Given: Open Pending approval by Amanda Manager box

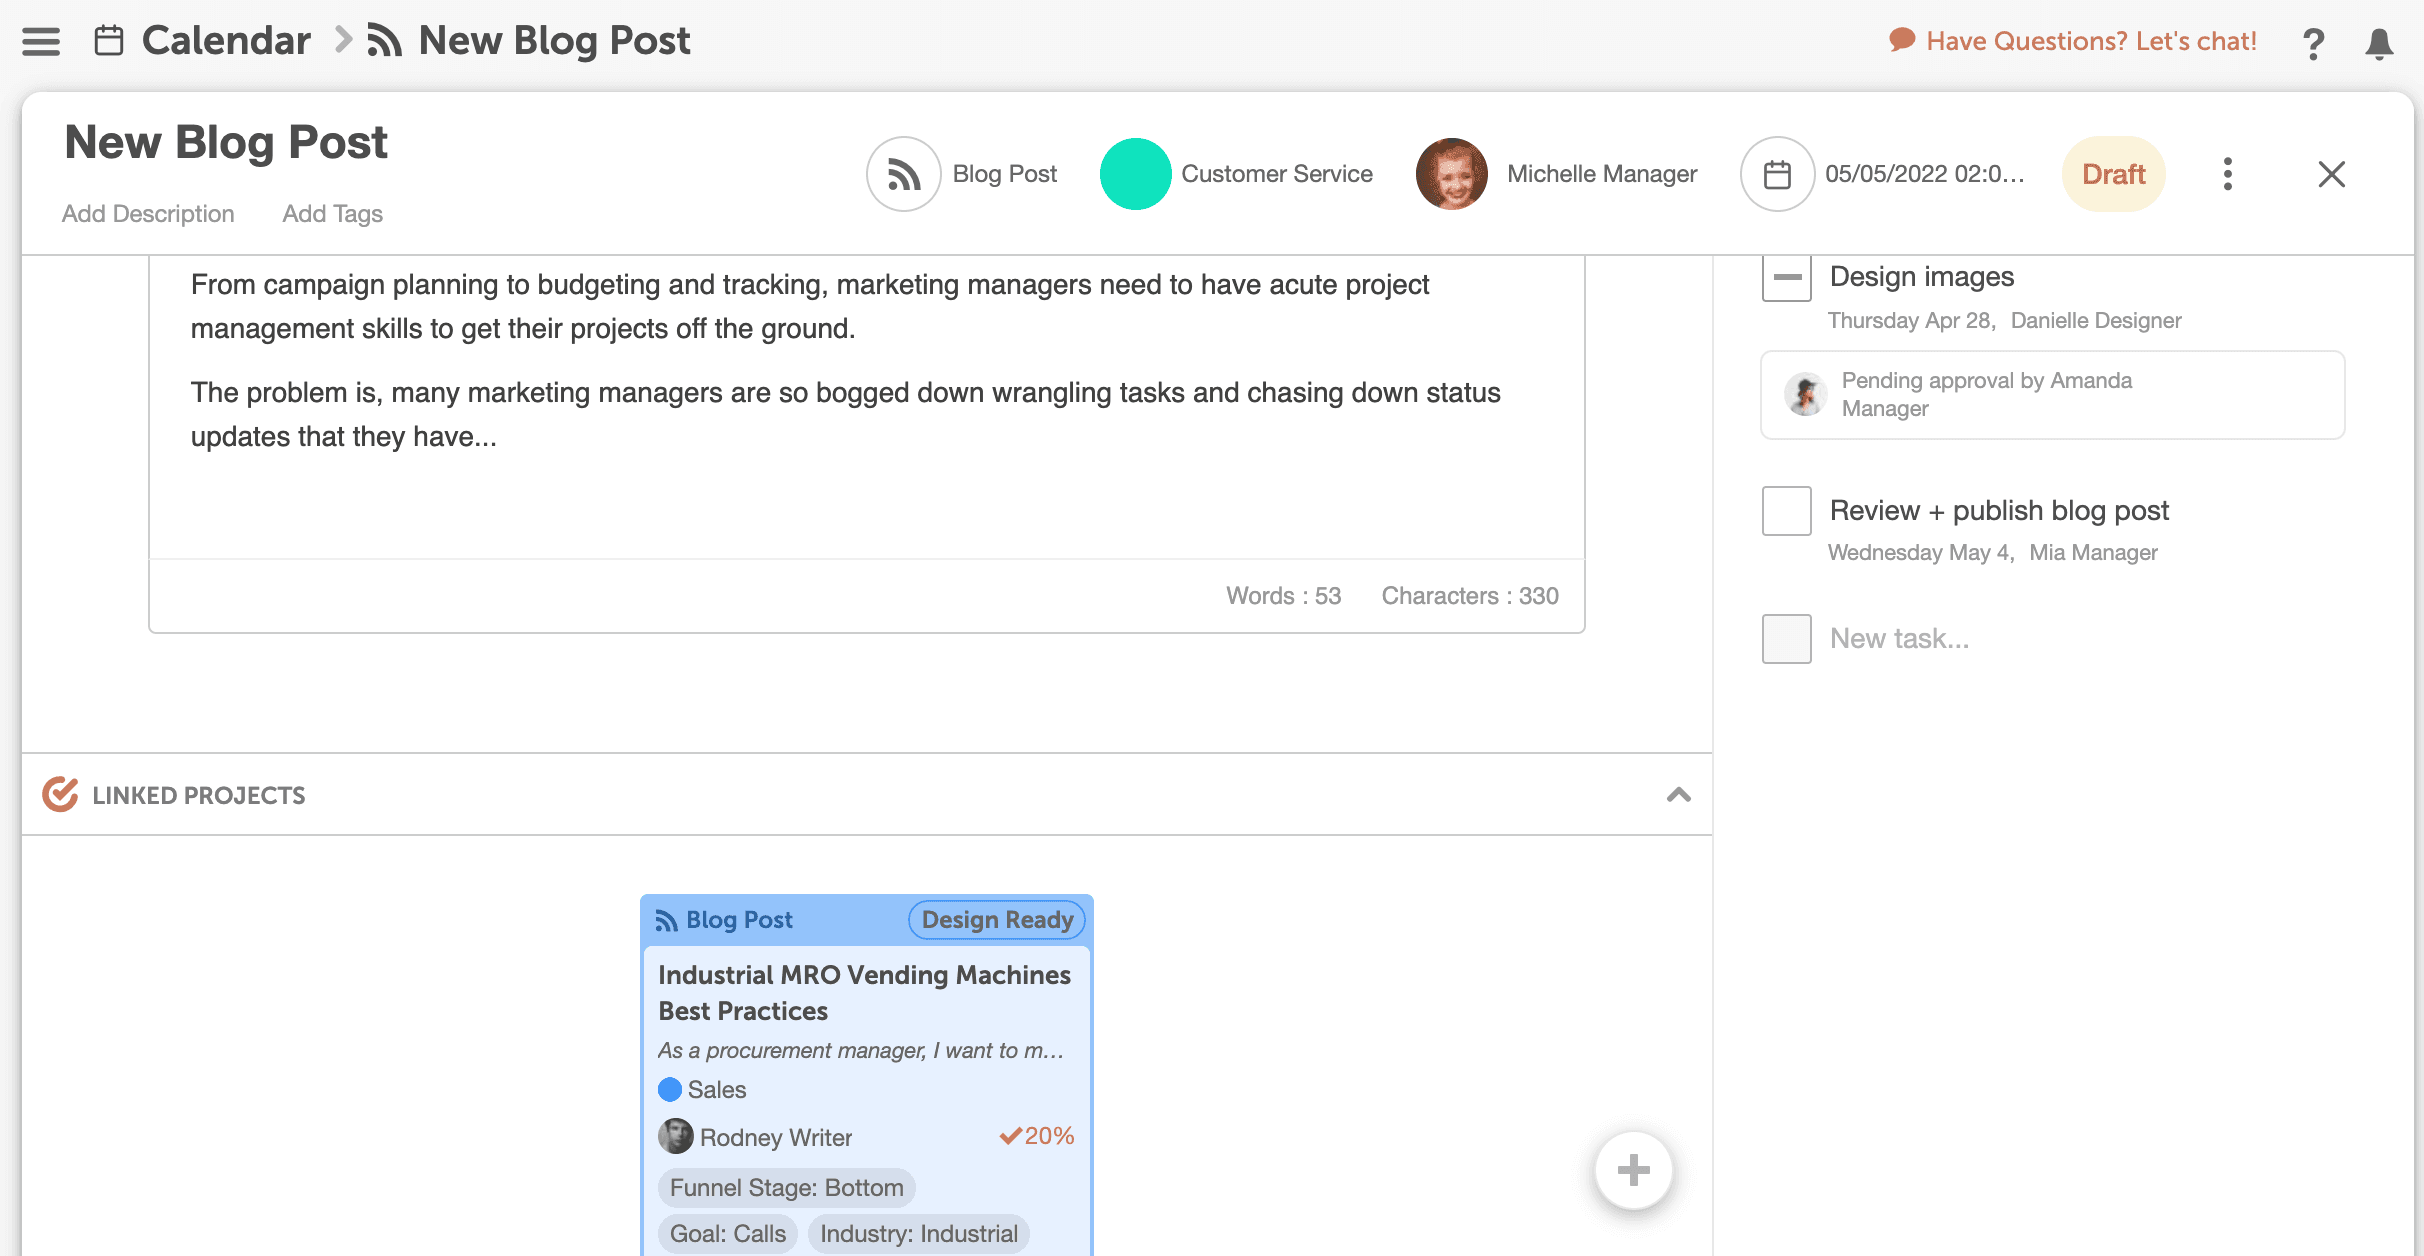Looking at the screenshot, I should (2052, 395).
